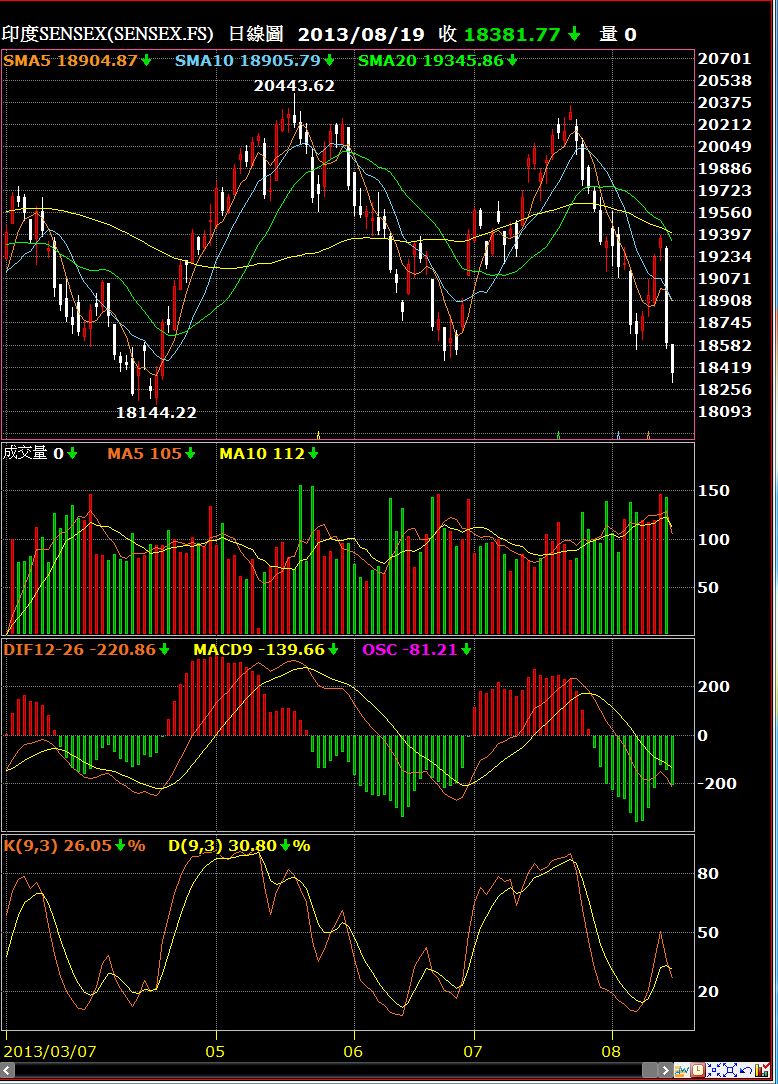Click the 20701 price axis value
The height and width of the screenshot is (1084, 778).
[x=724, y=59]
